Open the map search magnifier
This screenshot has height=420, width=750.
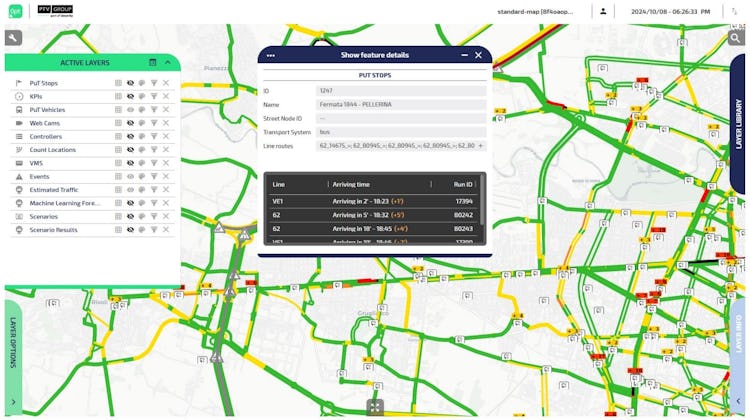pos(736,38)
